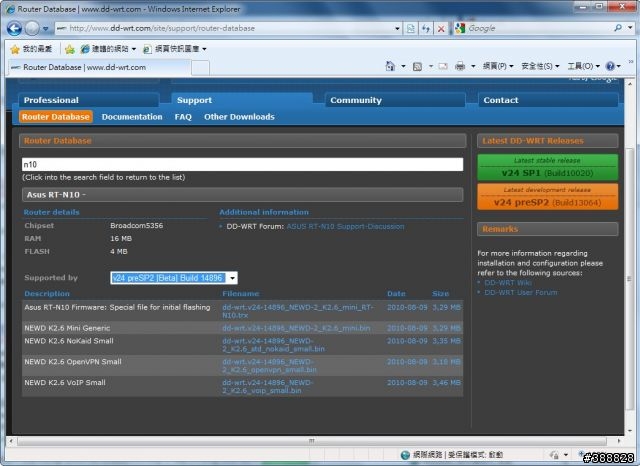Screen dimensions: 640x466
Task: Click the Read Mail icon
Action: coord(443,66)
